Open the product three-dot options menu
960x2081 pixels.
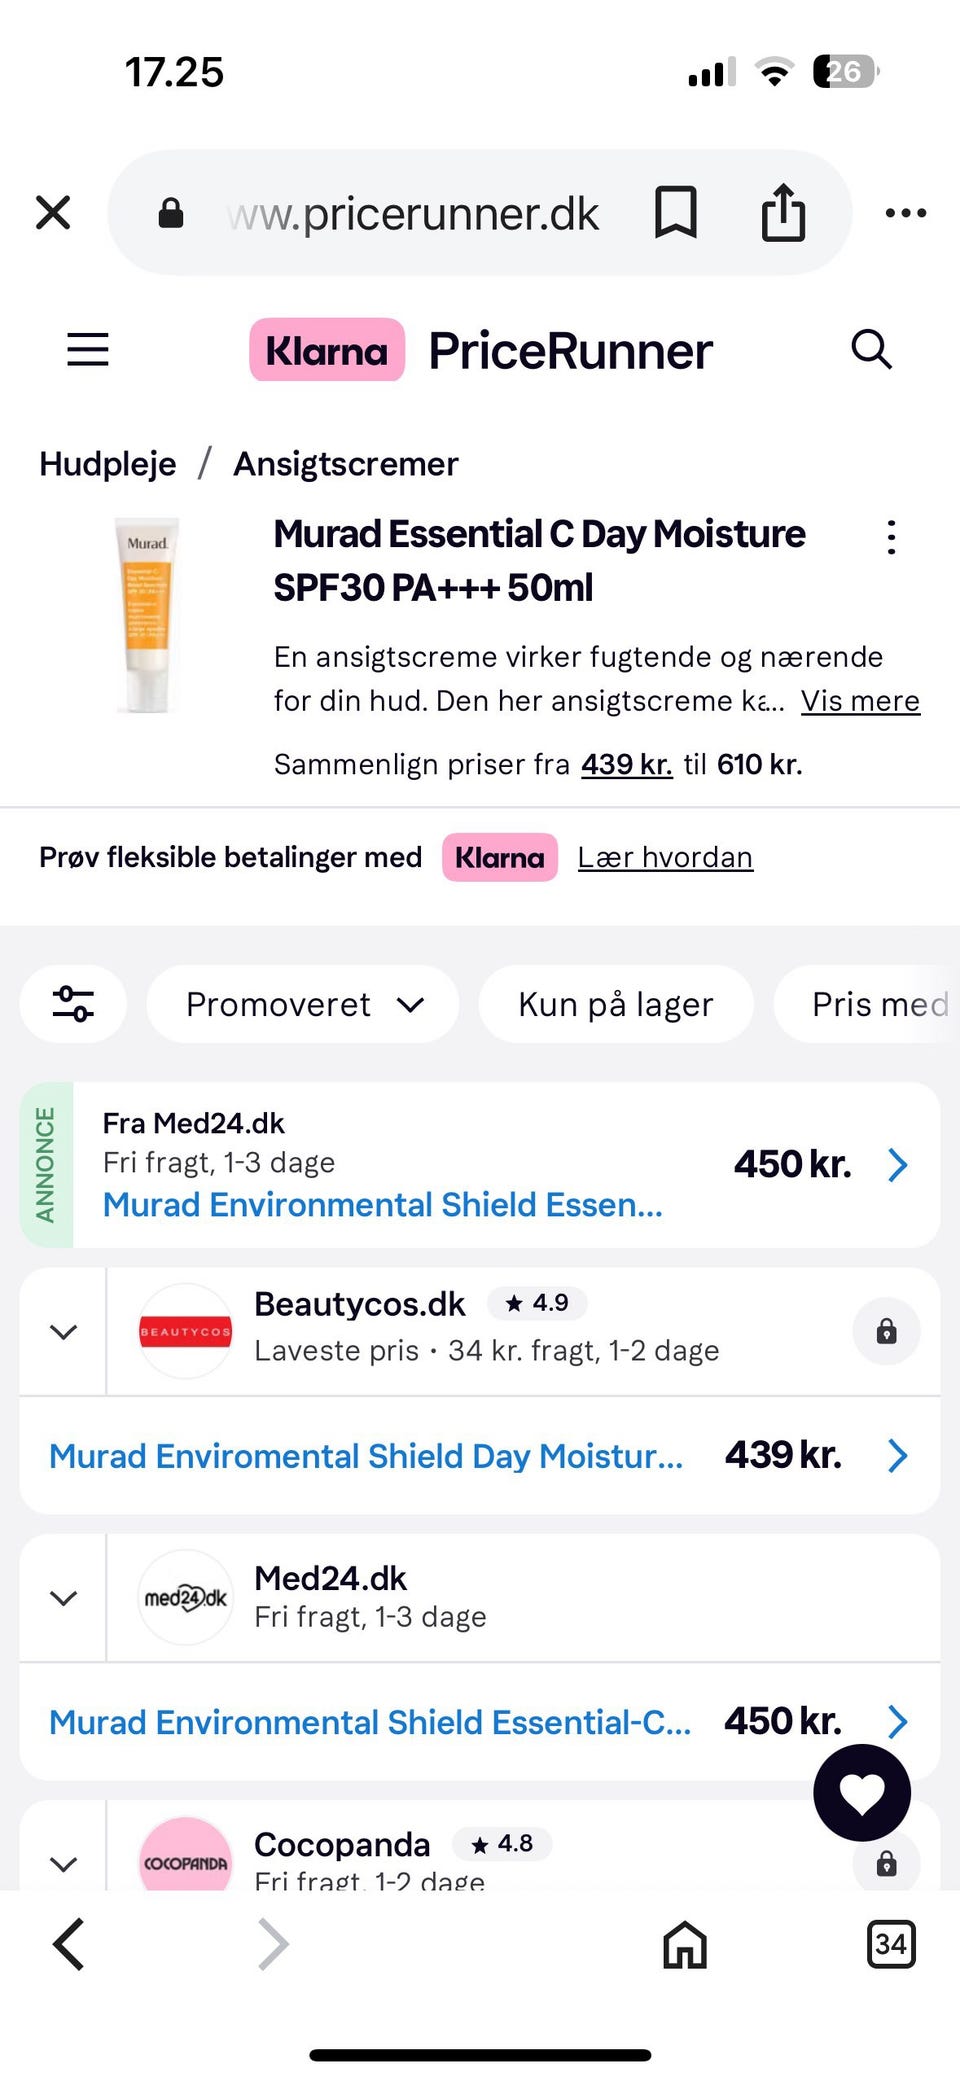pyautogui.click(x=891, y=538)
